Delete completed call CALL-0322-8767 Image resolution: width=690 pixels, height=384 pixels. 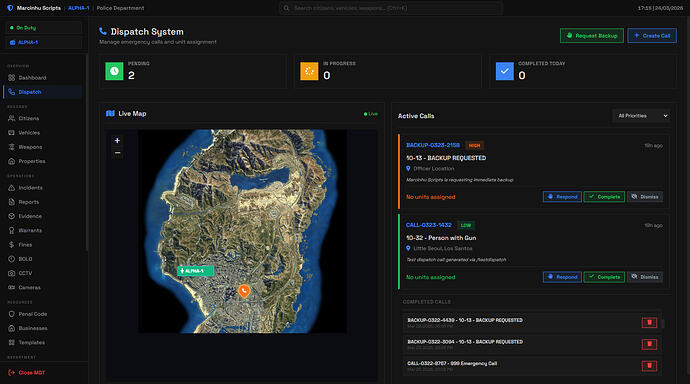(650, 366)
